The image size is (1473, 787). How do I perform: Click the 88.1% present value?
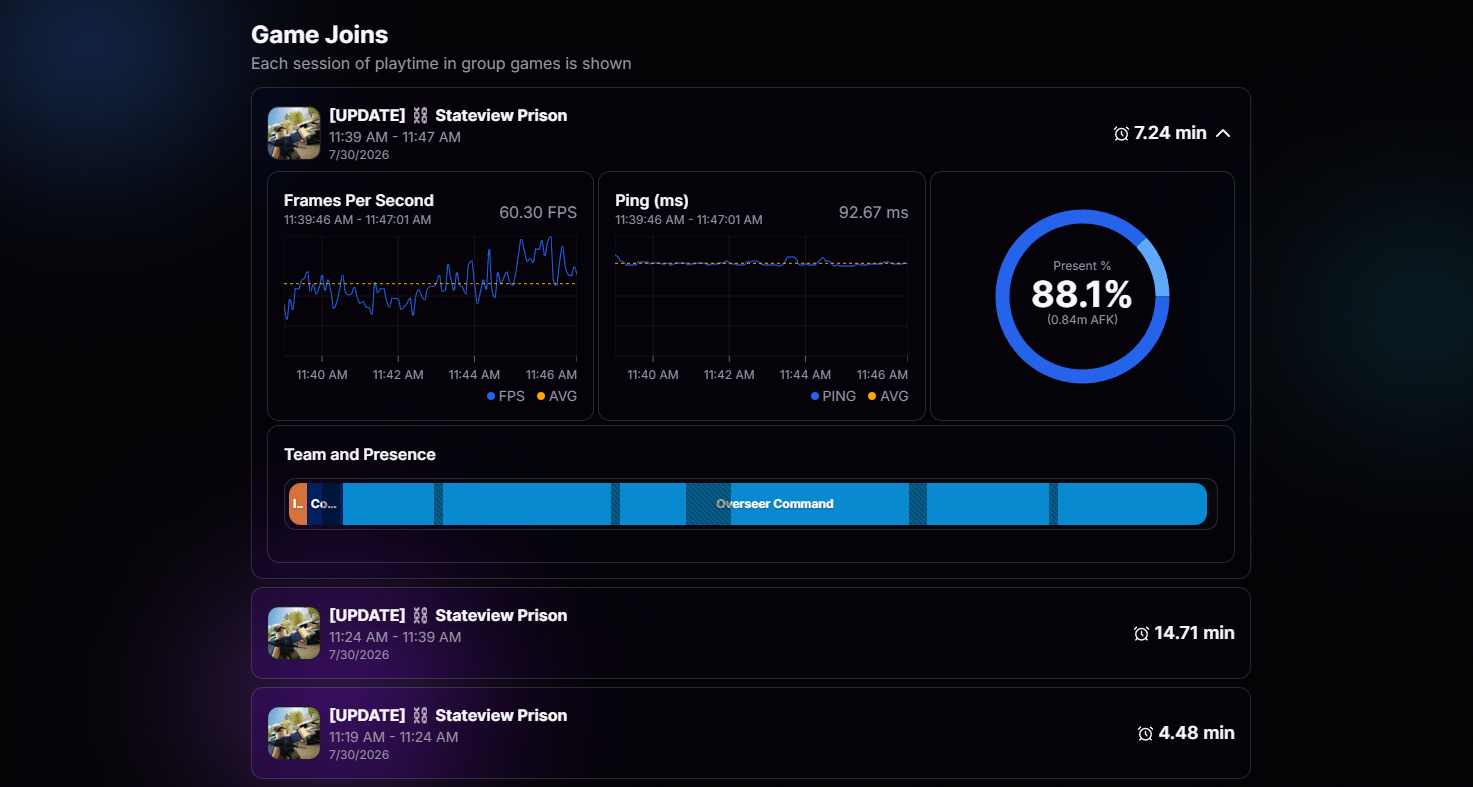[1082, 295]
